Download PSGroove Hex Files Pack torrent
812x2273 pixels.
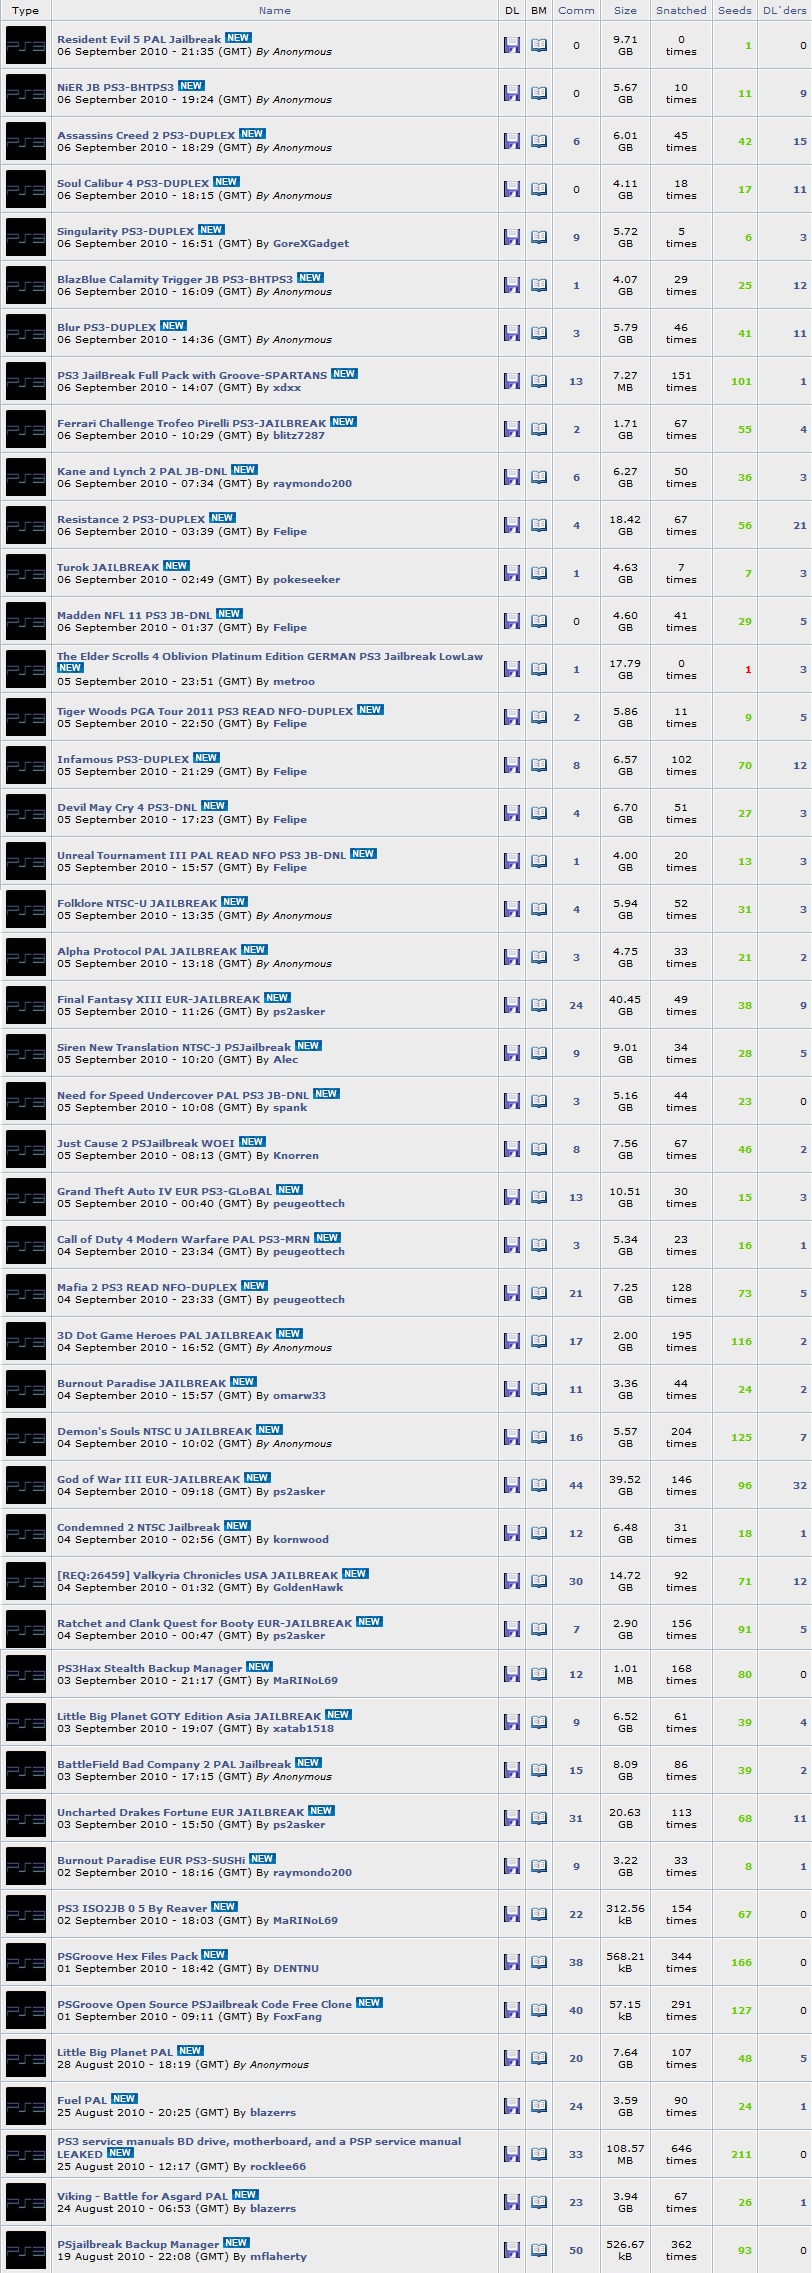[512, 1962]
